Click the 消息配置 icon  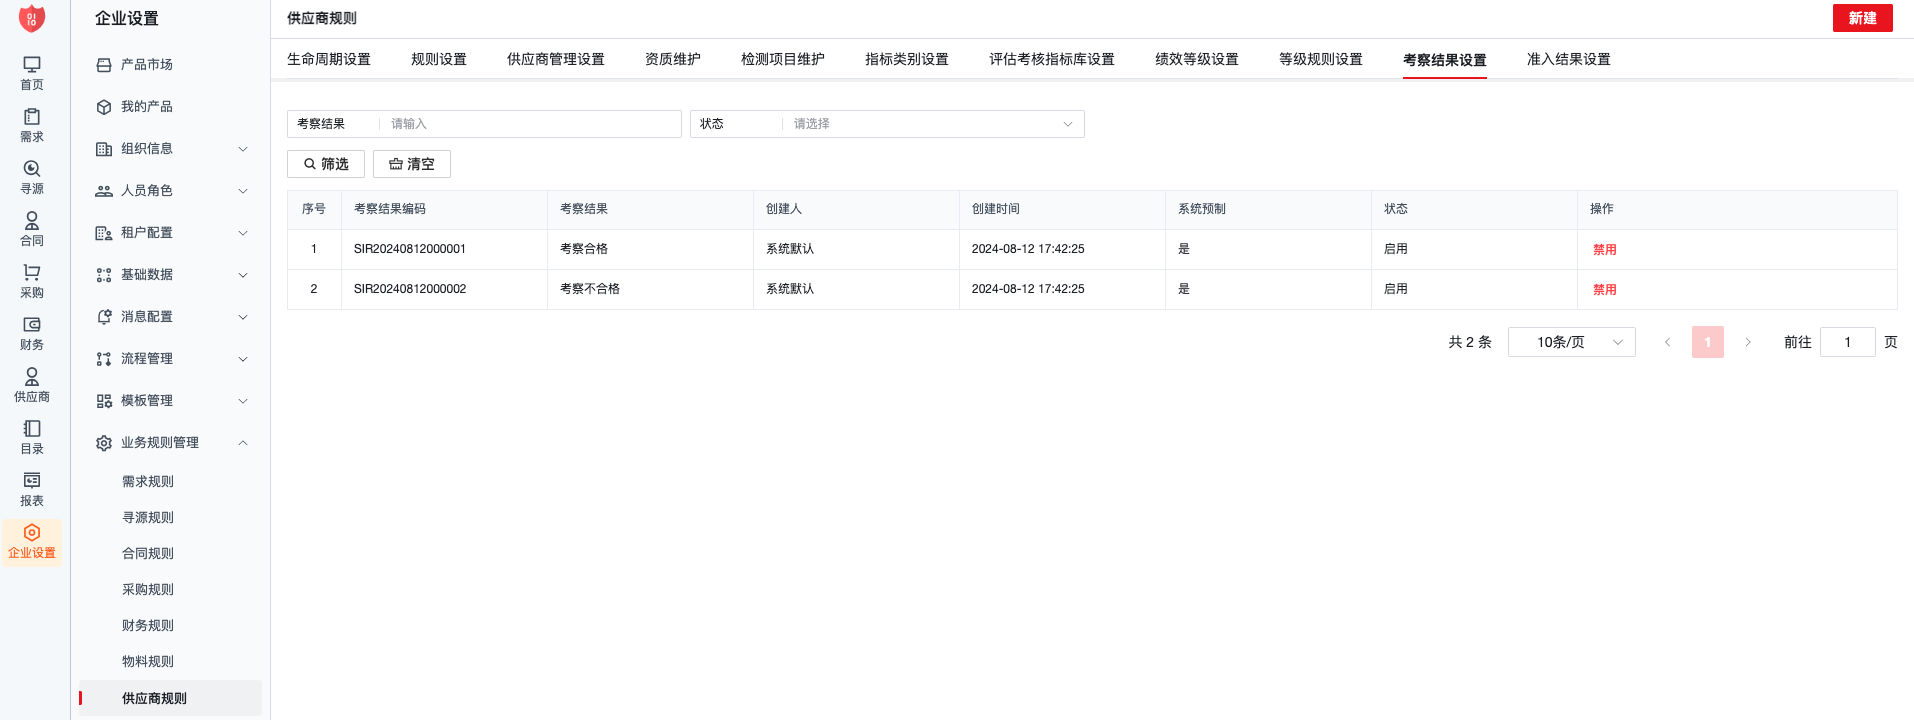point(104,317)
